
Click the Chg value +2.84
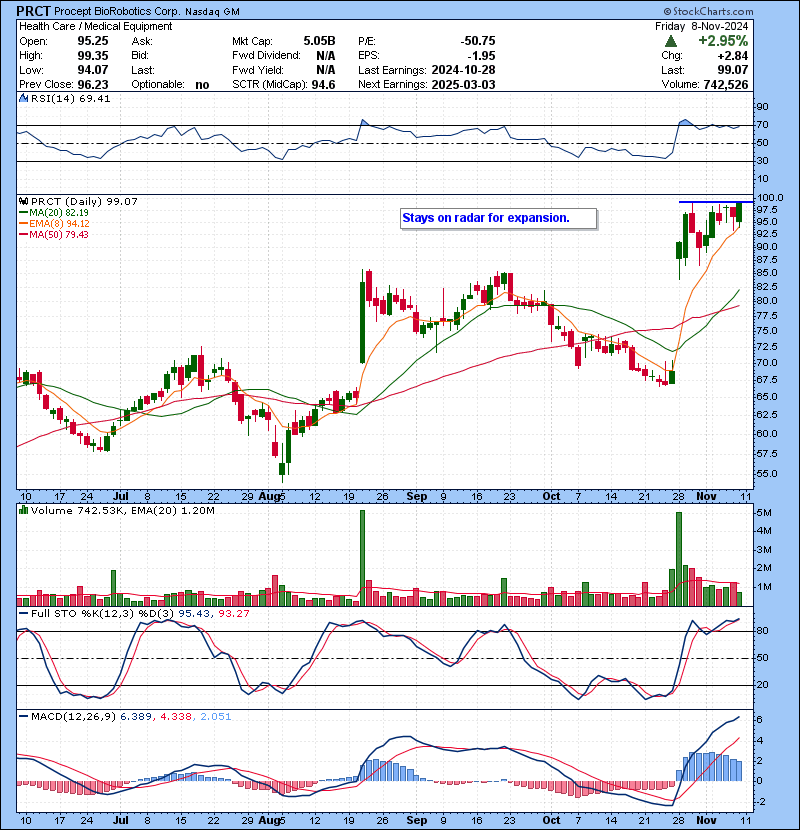click(x=733, y=56)
